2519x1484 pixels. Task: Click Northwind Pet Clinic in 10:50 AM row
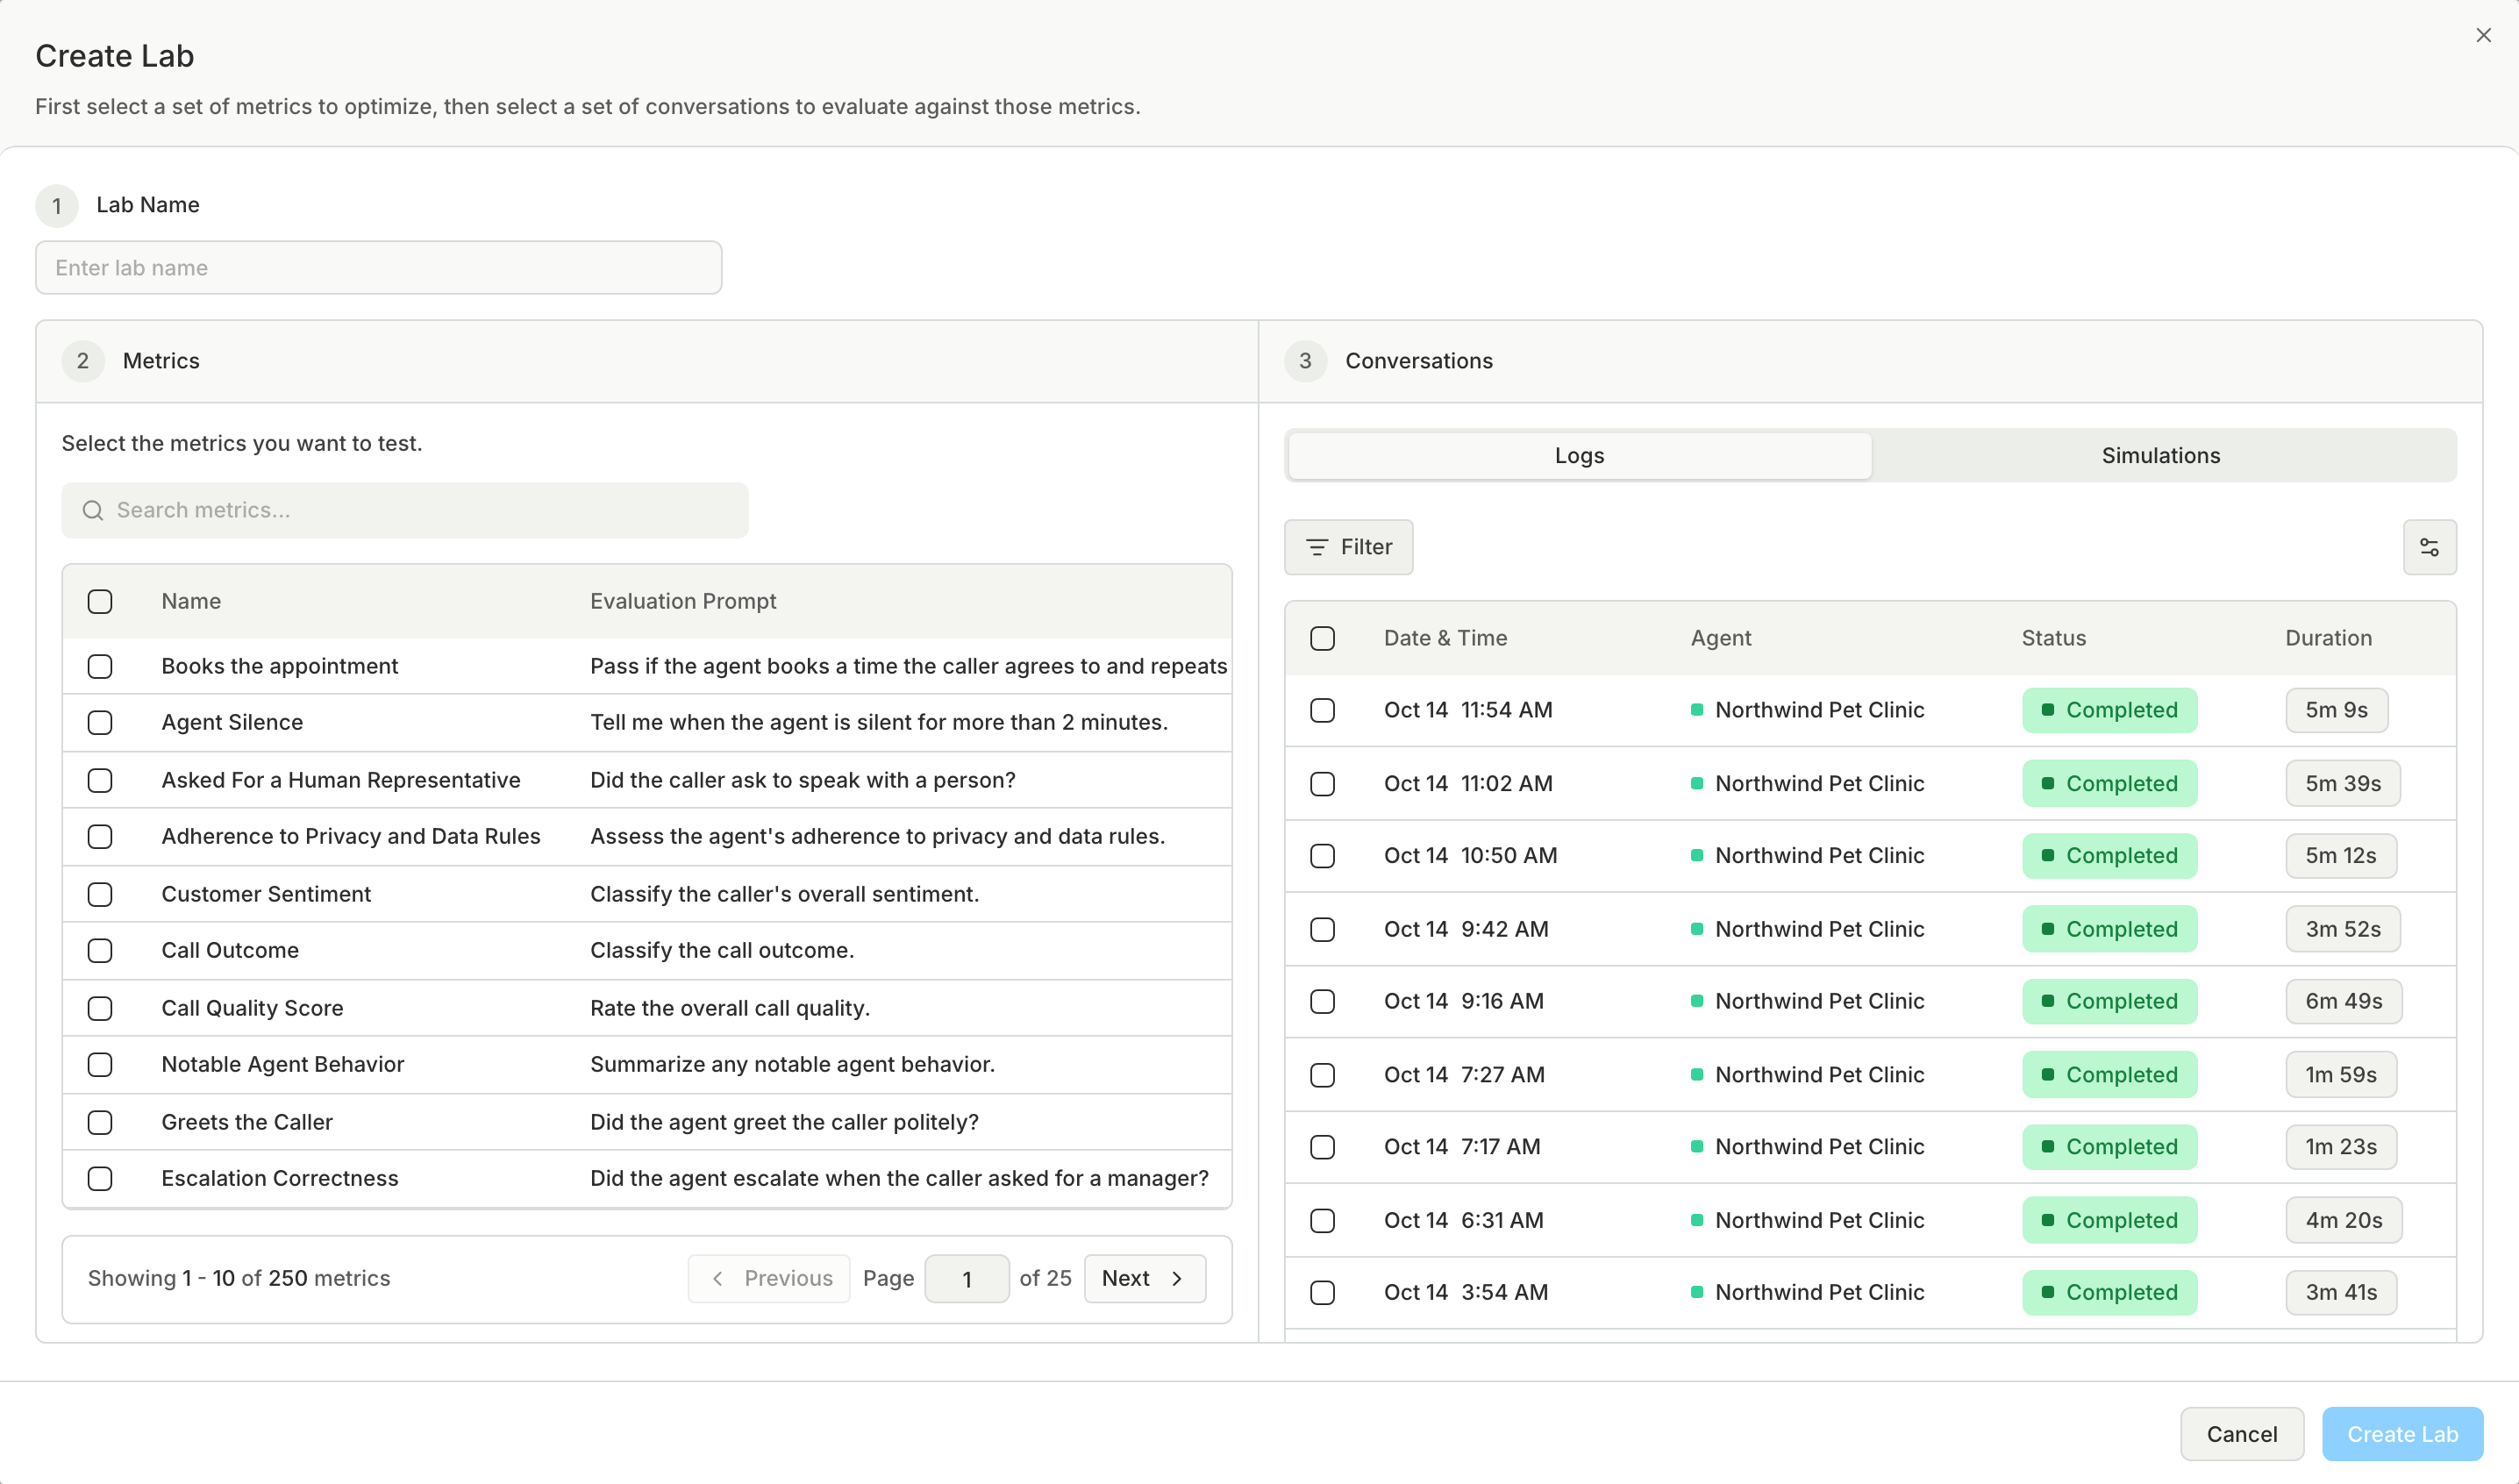pyautogui.click(x=1819, y=856)
